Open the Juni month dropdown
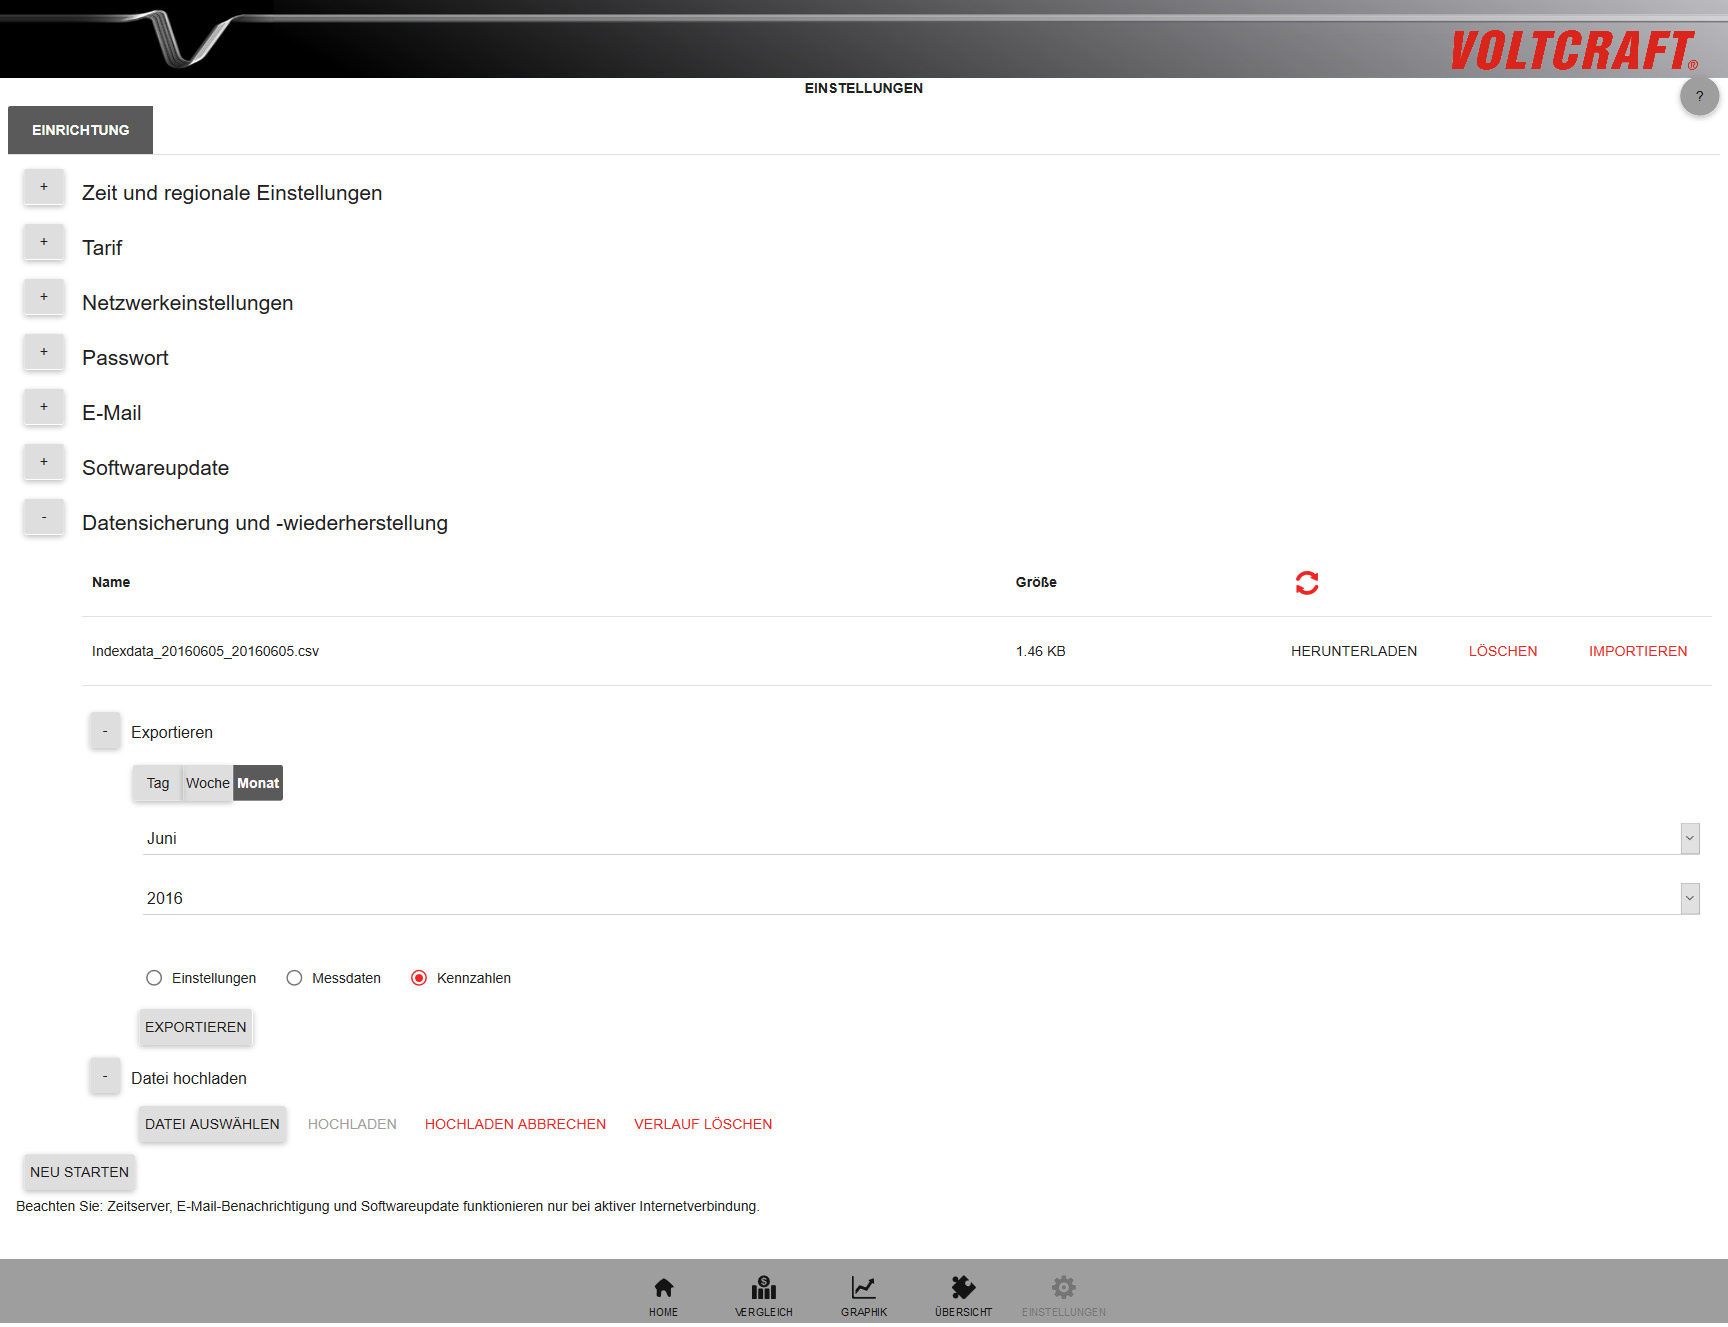Viewport: 1728px width, 1327px height. tap(920, 838)
